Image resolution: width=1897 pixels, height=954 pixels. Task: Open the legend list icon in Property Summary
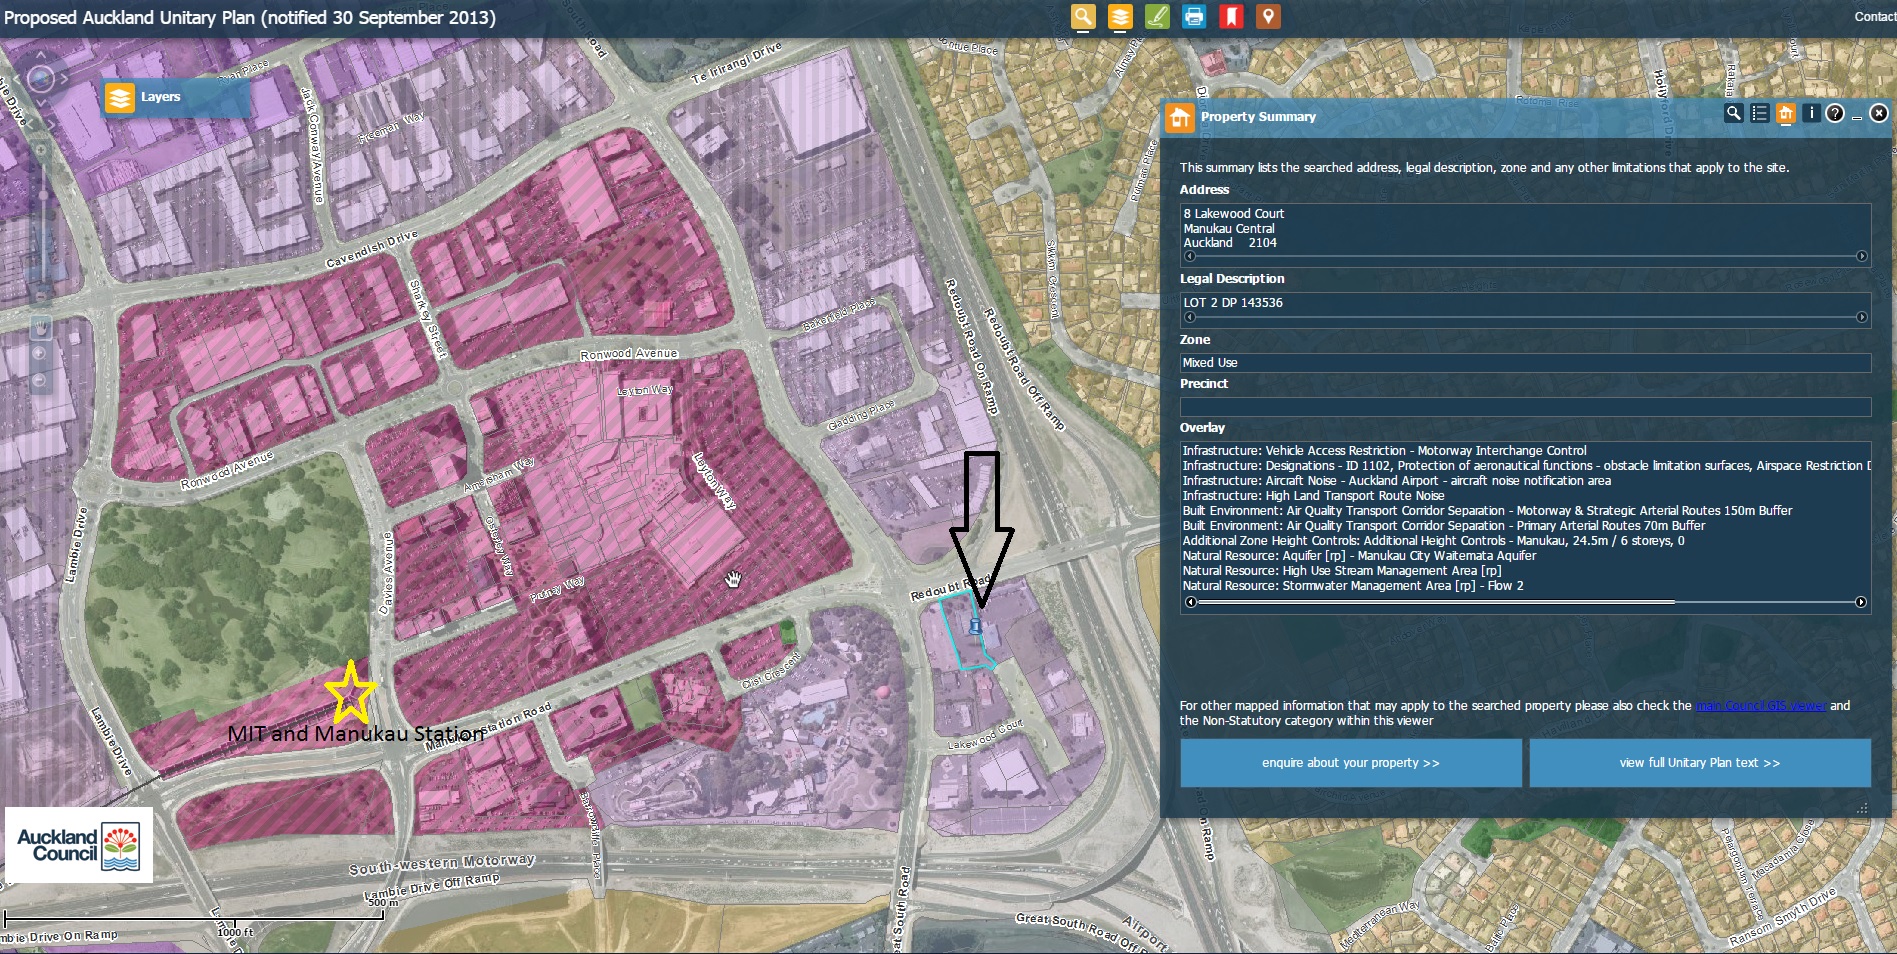coord(1760,114)
